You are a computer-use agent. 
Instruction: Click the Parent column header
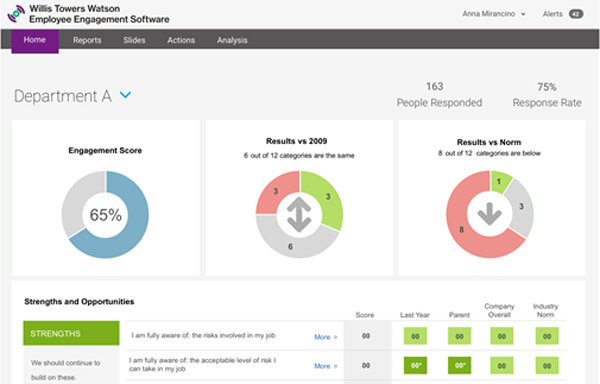pos(459,315)
